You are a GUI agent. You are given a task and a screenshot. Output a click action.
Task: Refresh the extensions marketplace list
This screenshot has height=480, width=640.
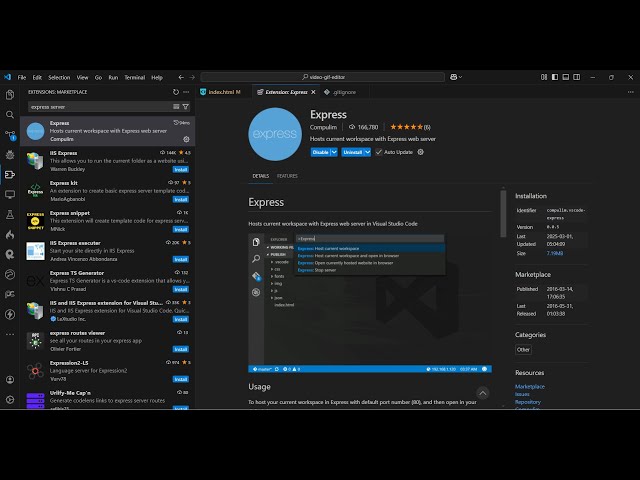point(176,92)
